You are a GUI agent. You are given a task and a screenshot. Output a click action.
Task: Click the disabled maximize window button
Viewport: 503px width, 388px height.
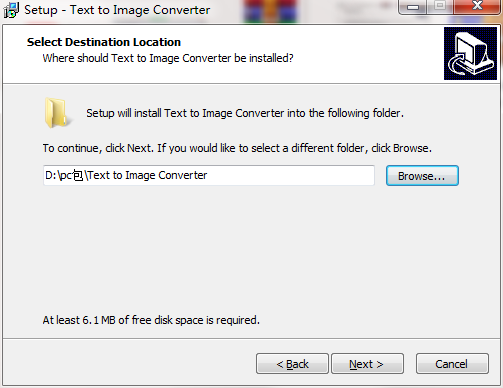pyautogui.click(x=440, y=7)
